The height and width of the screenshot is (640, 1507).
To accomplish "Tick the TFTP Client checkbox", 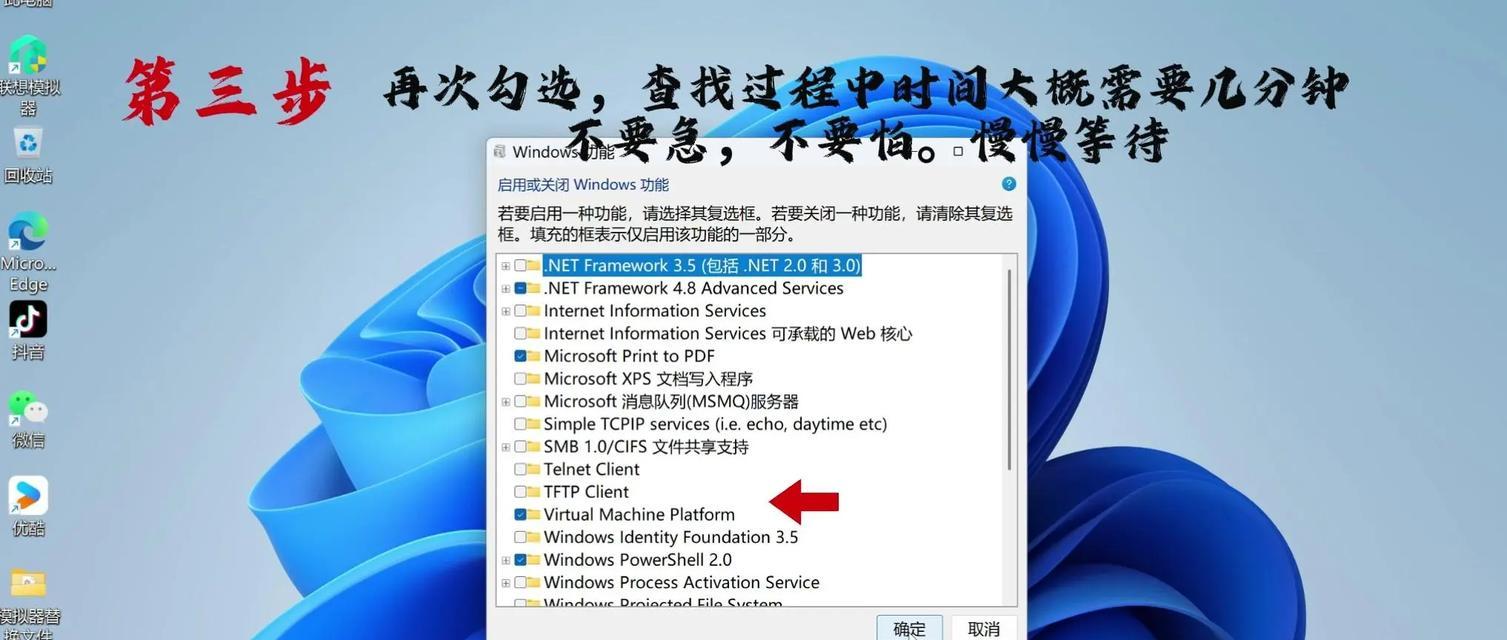I will point(521,492).
